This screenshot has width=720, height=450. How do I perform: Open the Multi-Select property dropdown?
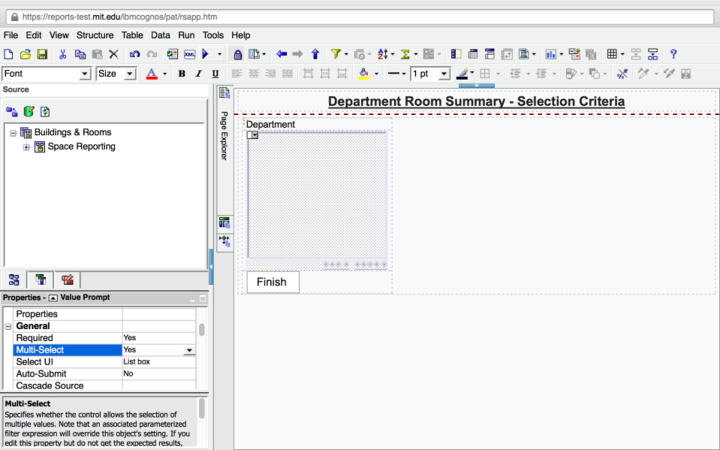pyautogui.click(x=189, y=350)
